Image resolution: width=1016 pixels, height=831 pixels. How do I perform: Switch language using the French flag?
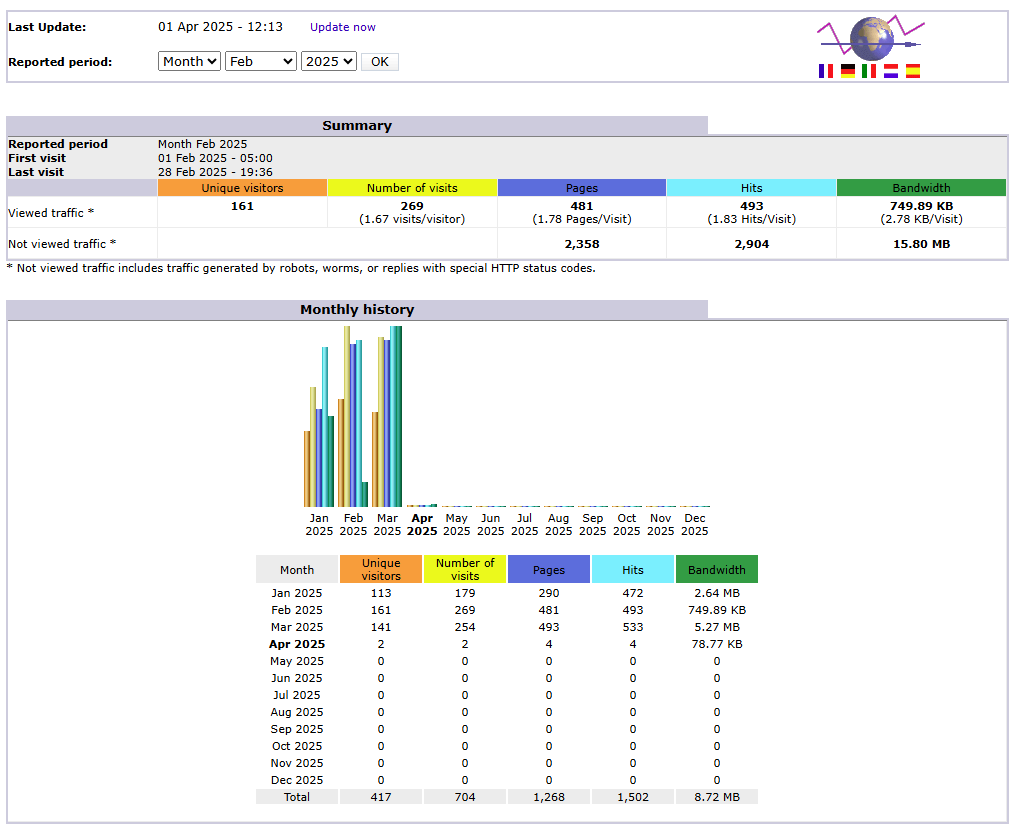click(825, 71)
